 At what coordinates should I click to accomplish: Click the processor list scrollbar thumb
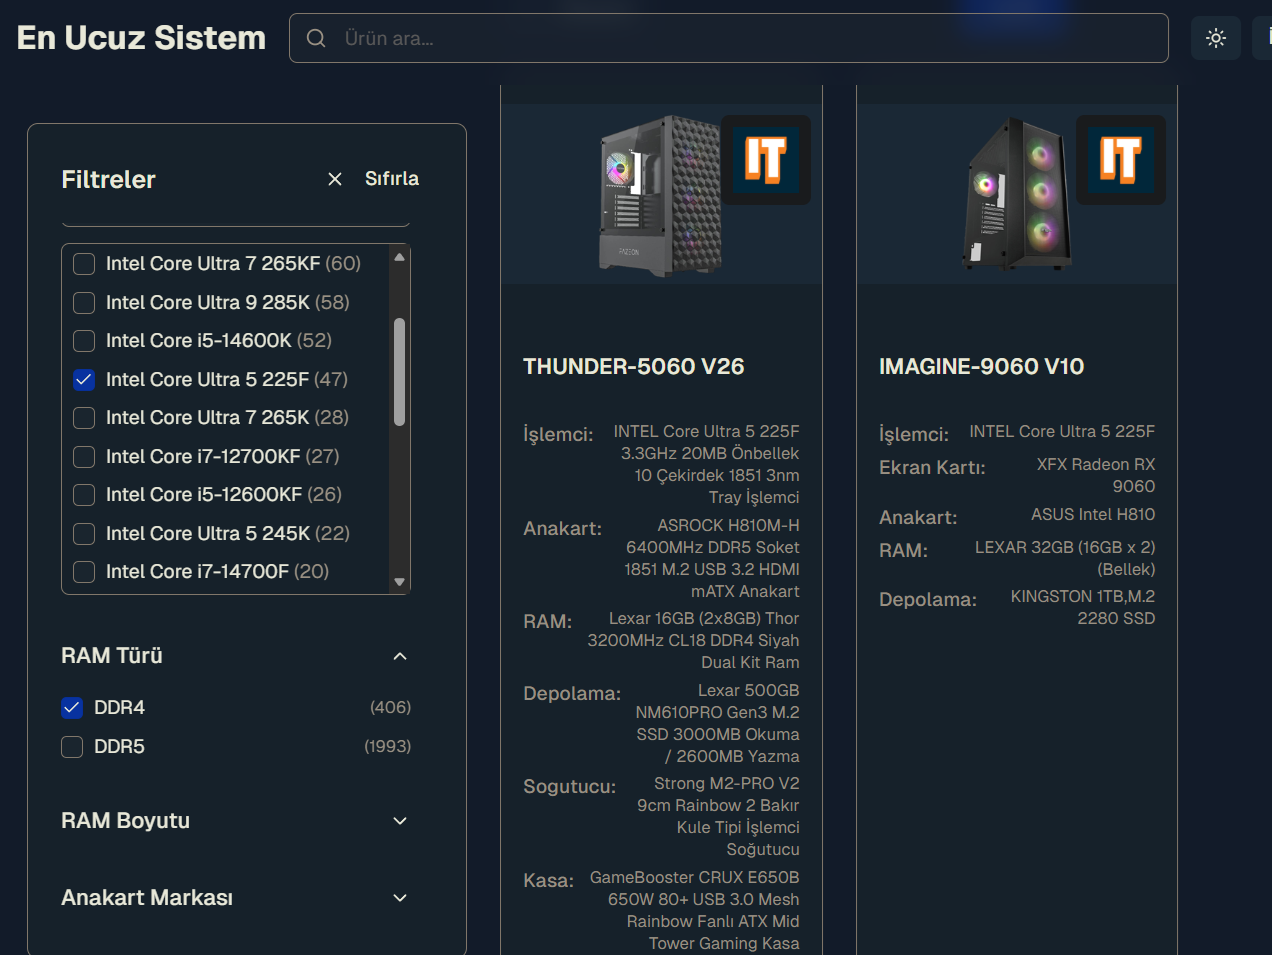(x=400, y=372)
